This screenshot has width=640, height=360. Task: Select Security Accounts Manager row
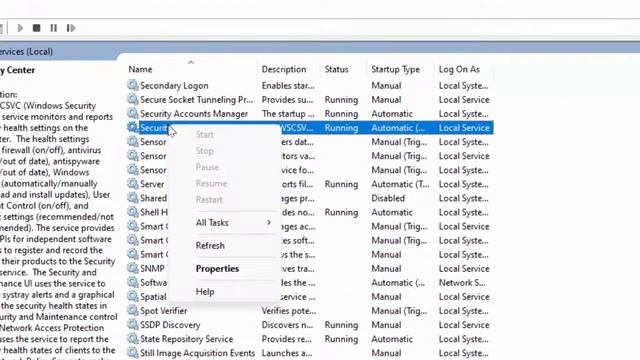(194, 113)
